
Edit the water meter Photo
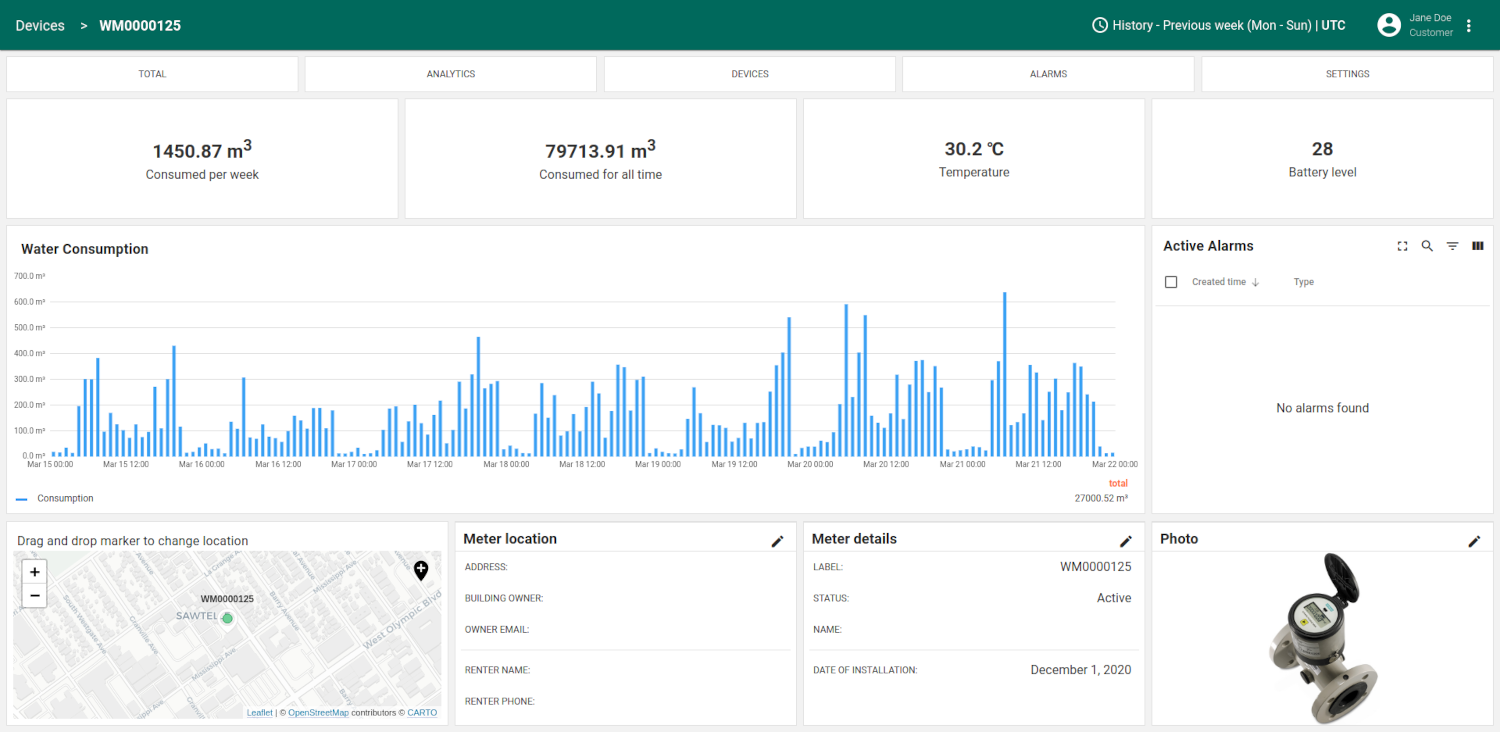1475,541
